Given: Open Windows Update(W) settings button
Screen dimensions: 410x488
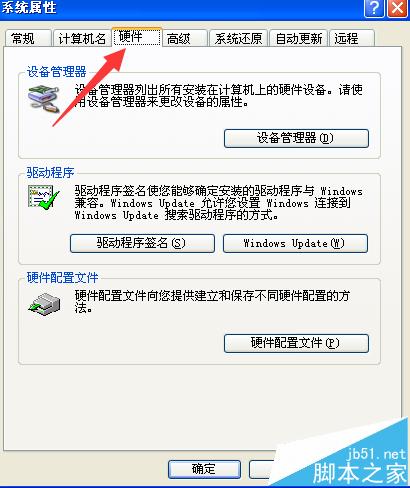Looking at the screenshot, I should (295, 243).
